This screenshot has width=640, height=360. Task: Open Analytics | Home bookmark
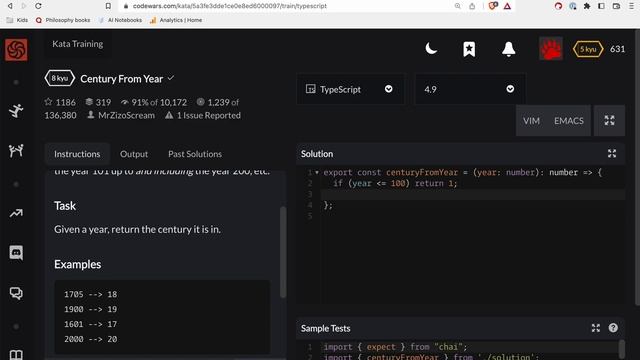176,20
